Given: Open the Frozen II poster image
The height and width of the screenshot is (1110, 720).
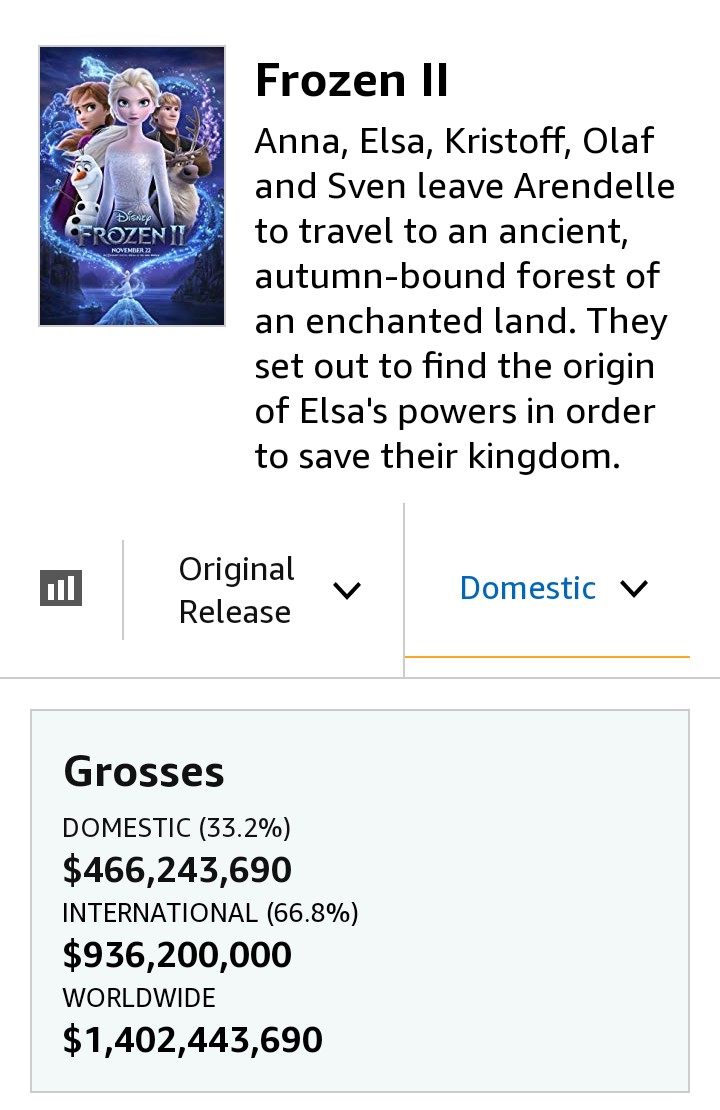Looking at the screenshot, I should pos(132,186).
